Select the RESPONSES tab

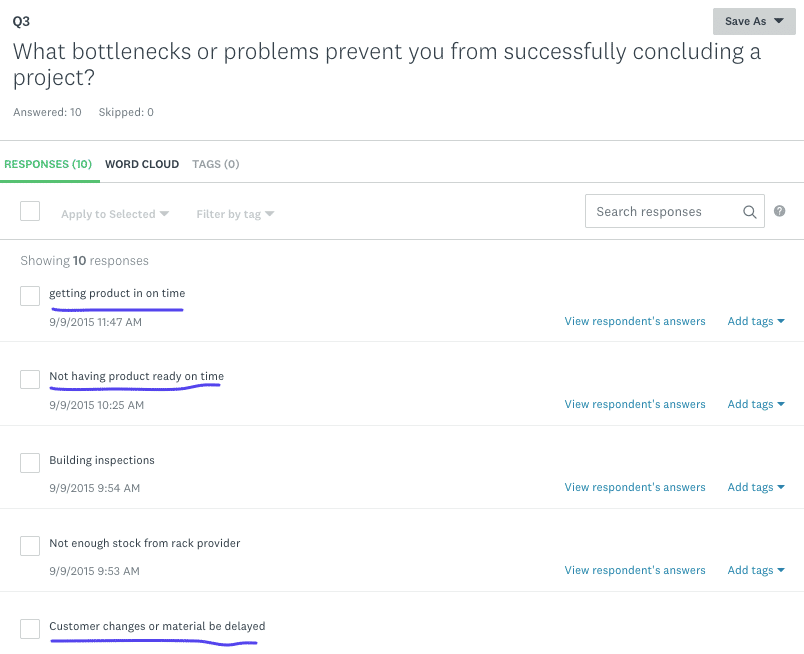coord(49,163)
